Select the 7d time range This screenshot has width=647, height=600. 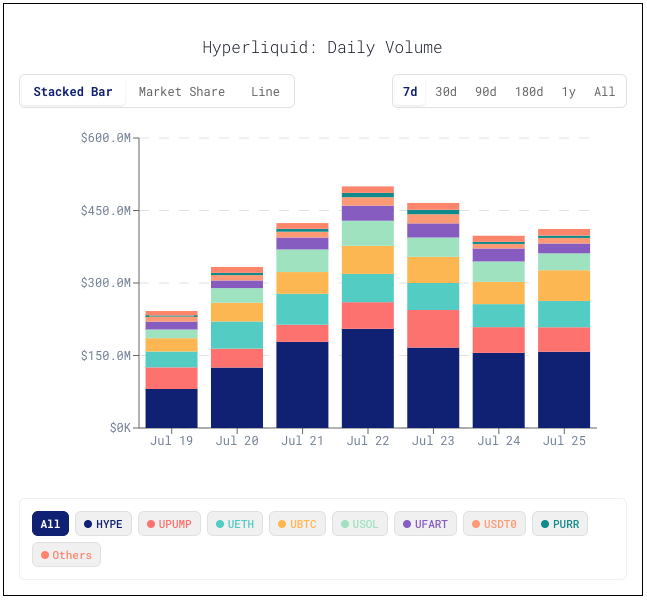point(410,91)
